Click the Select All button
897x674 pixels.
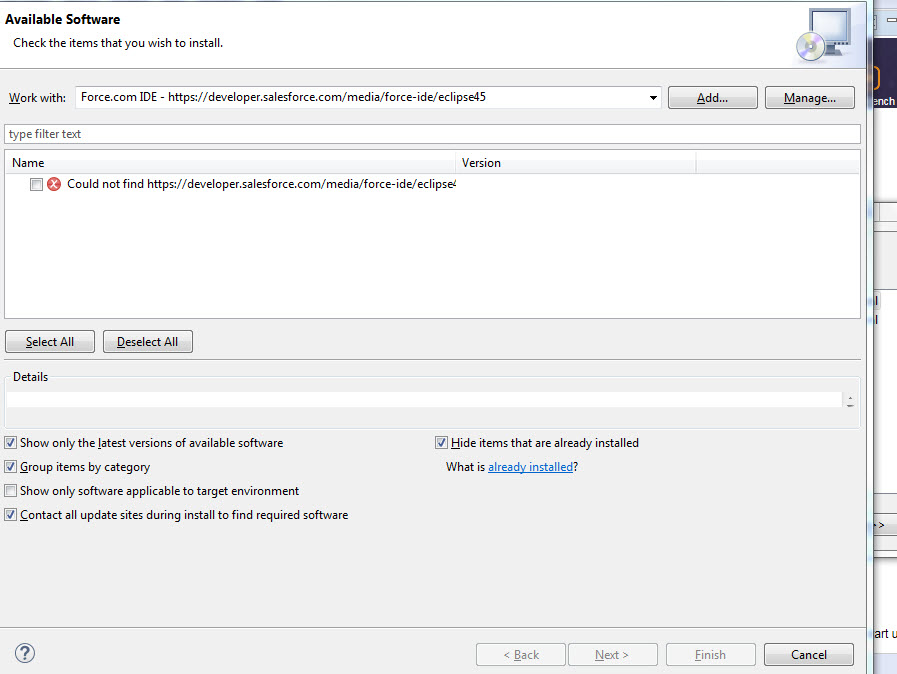coord(50,342)
